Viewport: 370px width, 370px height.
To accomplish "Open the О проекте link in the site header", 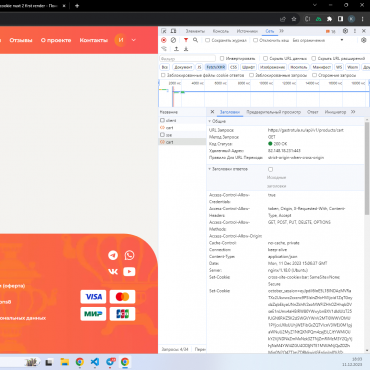I will [56, 40].
